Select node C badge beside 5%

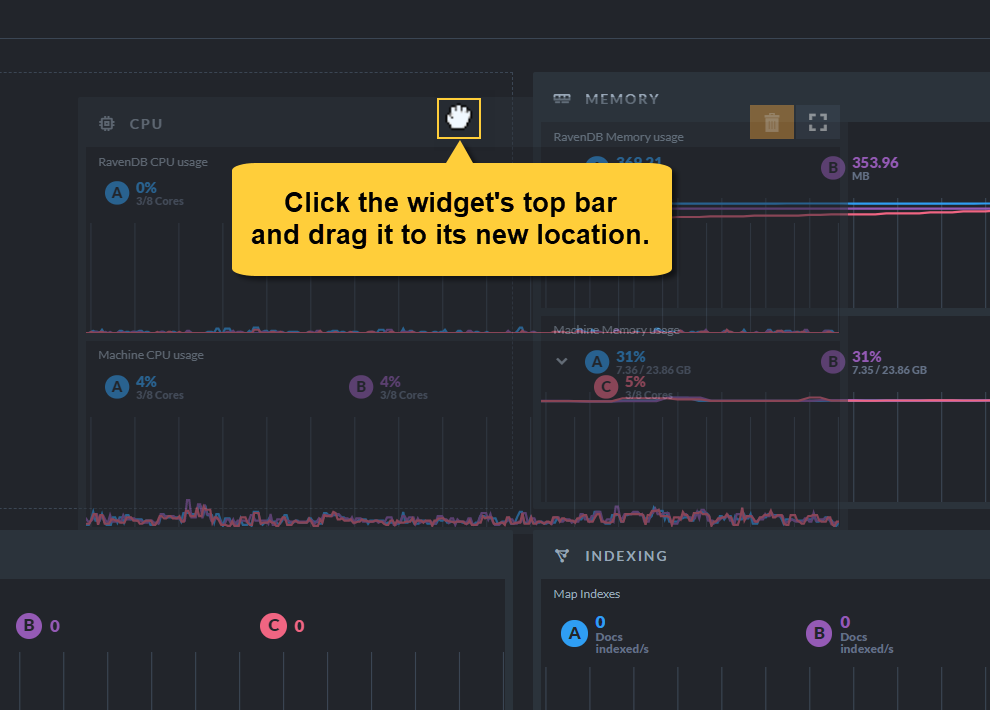[x=606, y=387]
